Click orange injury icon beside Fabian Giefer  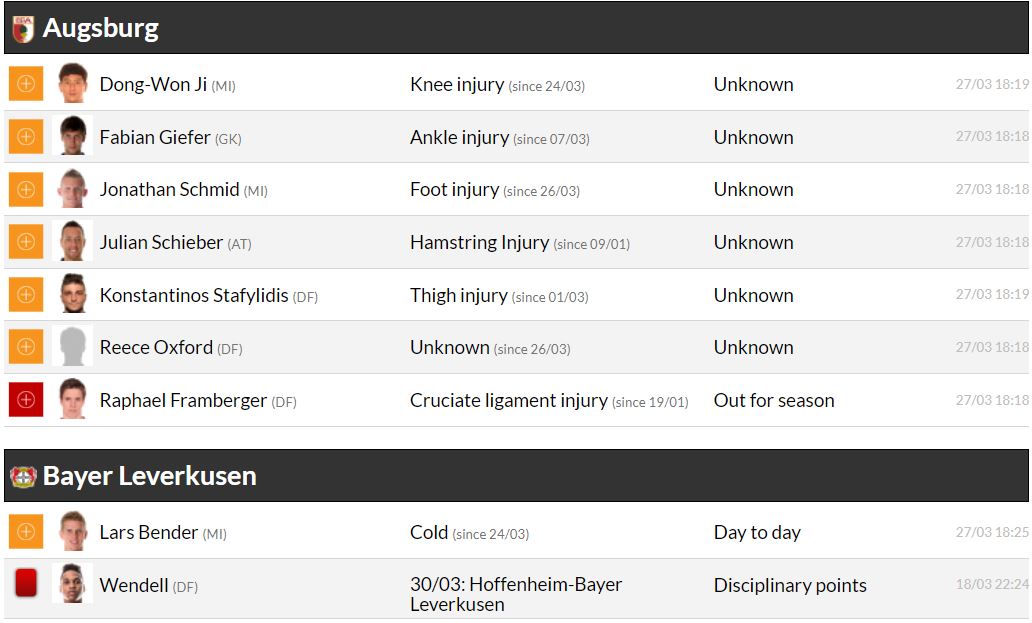26,137
